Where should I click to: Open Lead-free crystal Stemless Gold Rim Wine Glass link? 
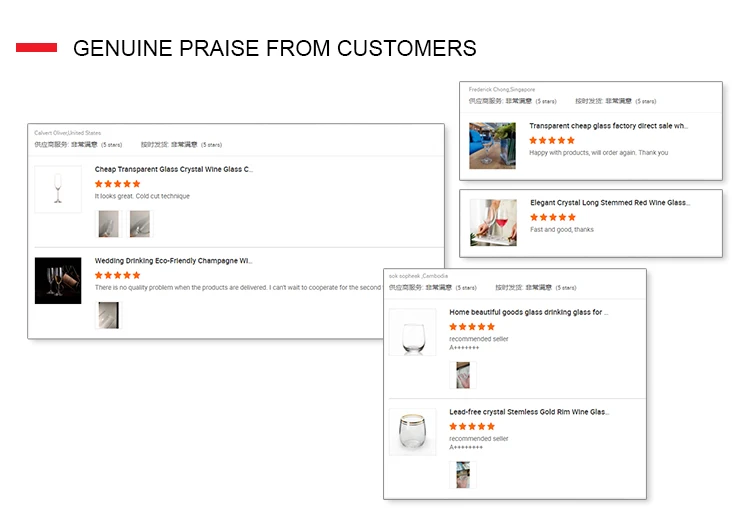529,412
